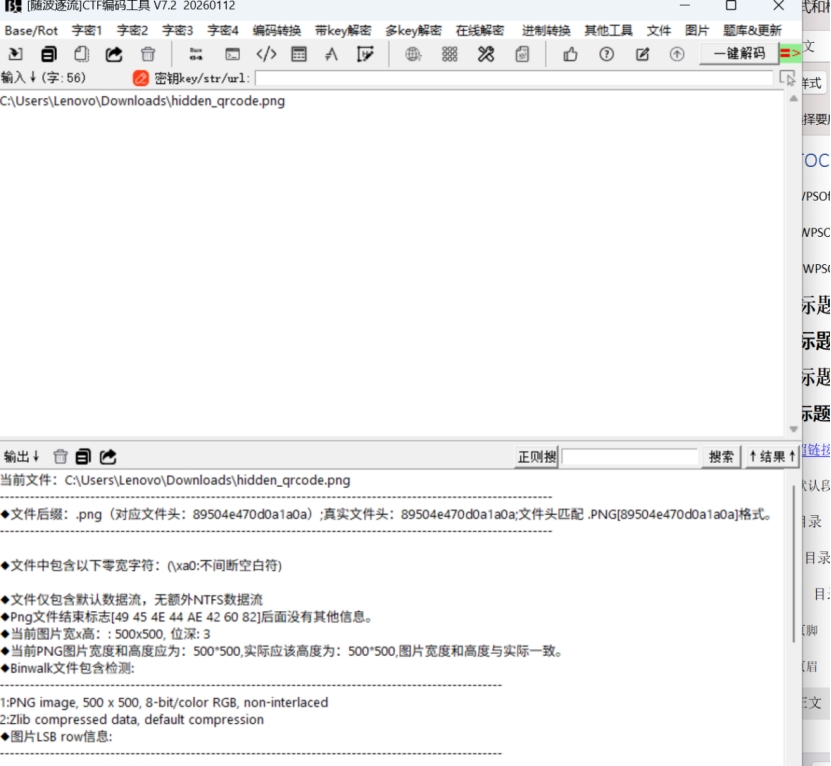Click the '当前图片宽x高: : 500x500, 位深: 3' line
Viewport: 831px width, 766px height.
tap(105, 634)
